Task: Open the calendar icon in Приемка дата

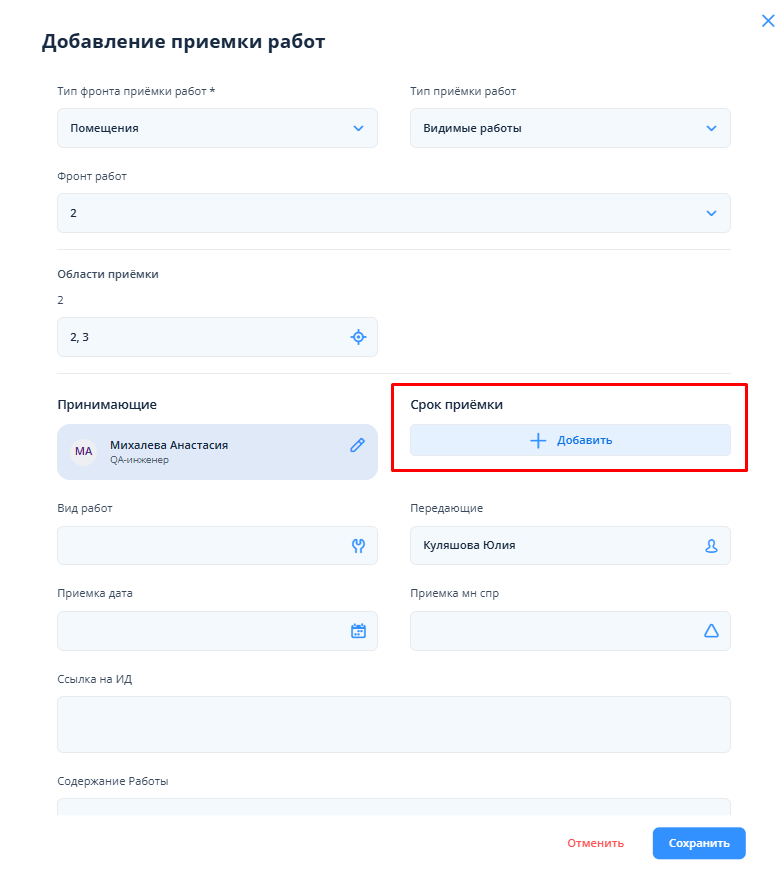Action: point(358,631)
